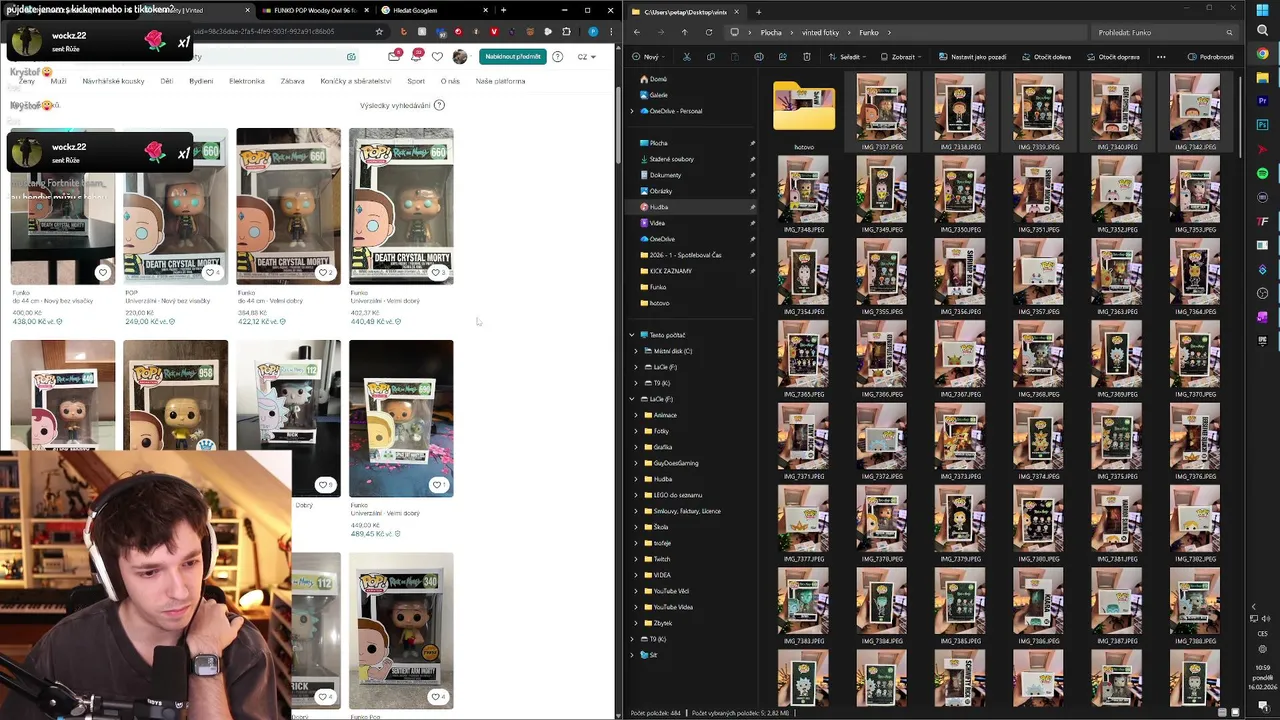Viewport: 1280px width, 720px height.
Task: Open the Zábava category menu
Action: coord(292,81)
